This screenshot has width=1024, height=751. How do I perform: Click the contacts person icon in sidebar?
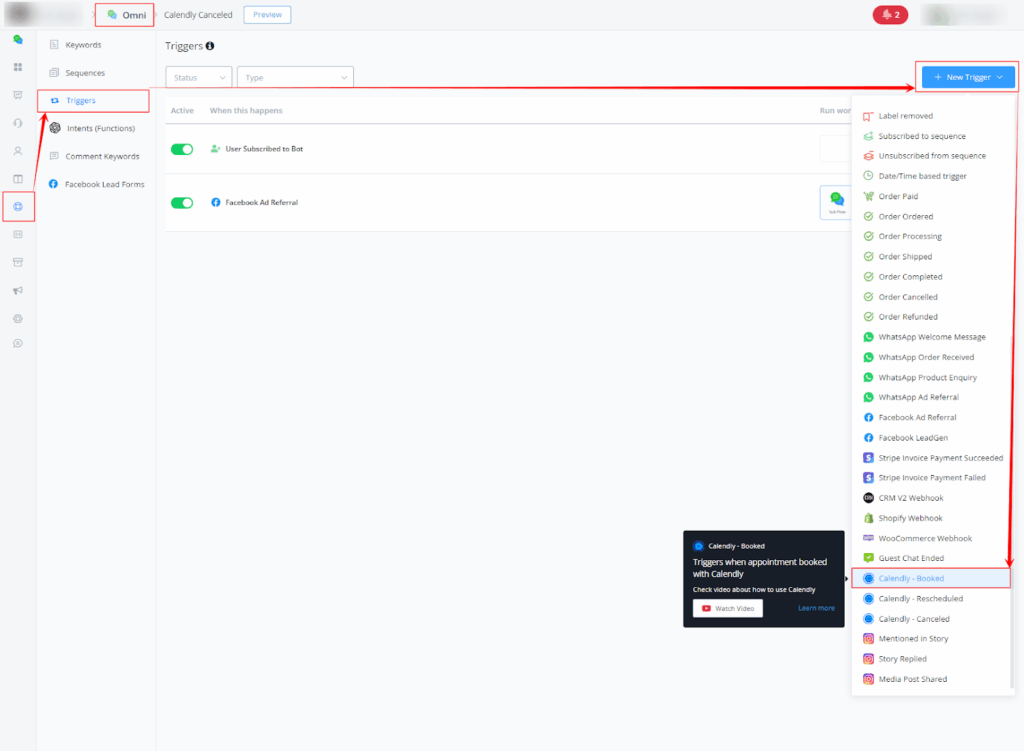(18, 151)
